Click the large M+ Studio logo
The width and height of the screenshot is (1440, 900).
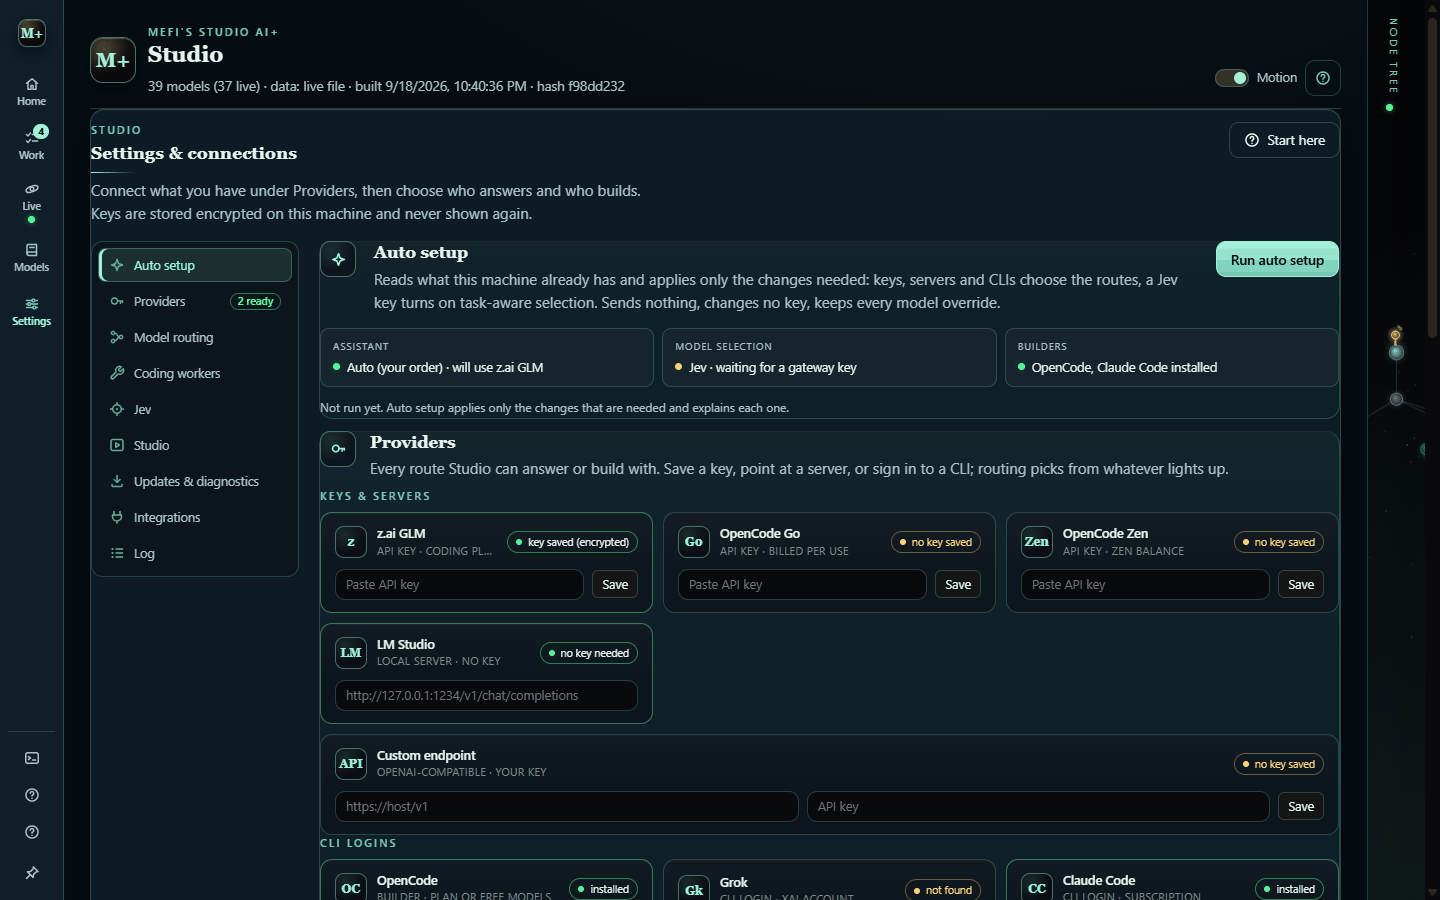(113, 60)
